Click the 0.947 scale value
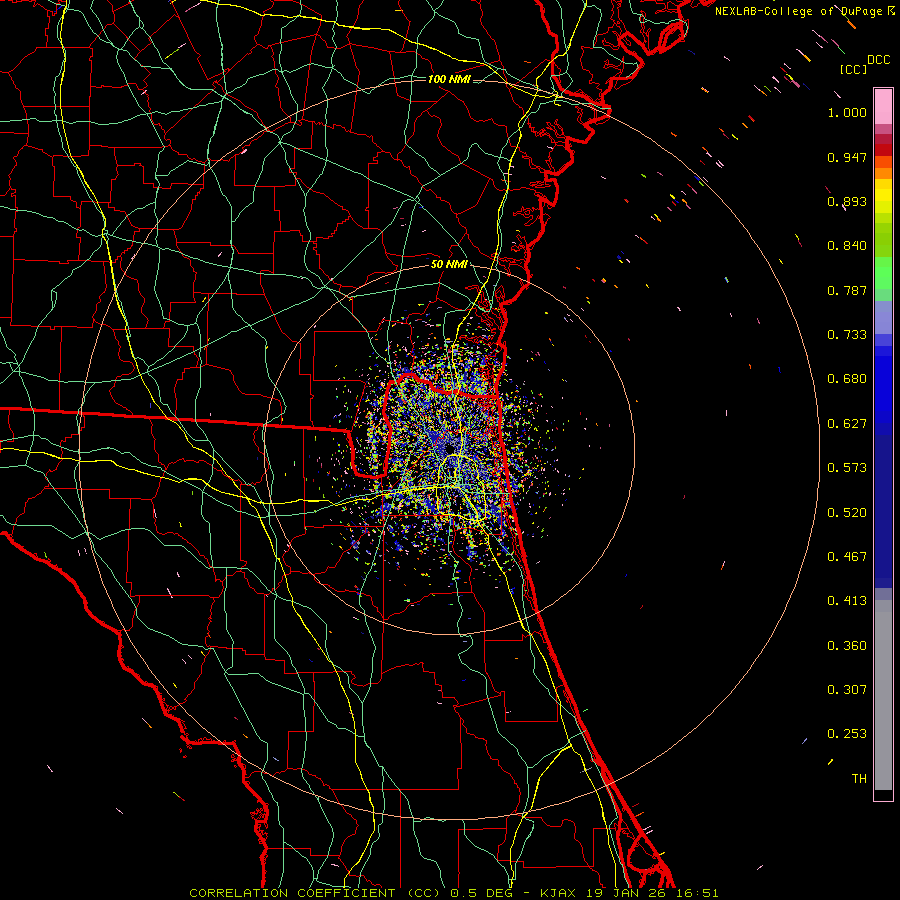 pyautogui.click(x=847, y=157)
